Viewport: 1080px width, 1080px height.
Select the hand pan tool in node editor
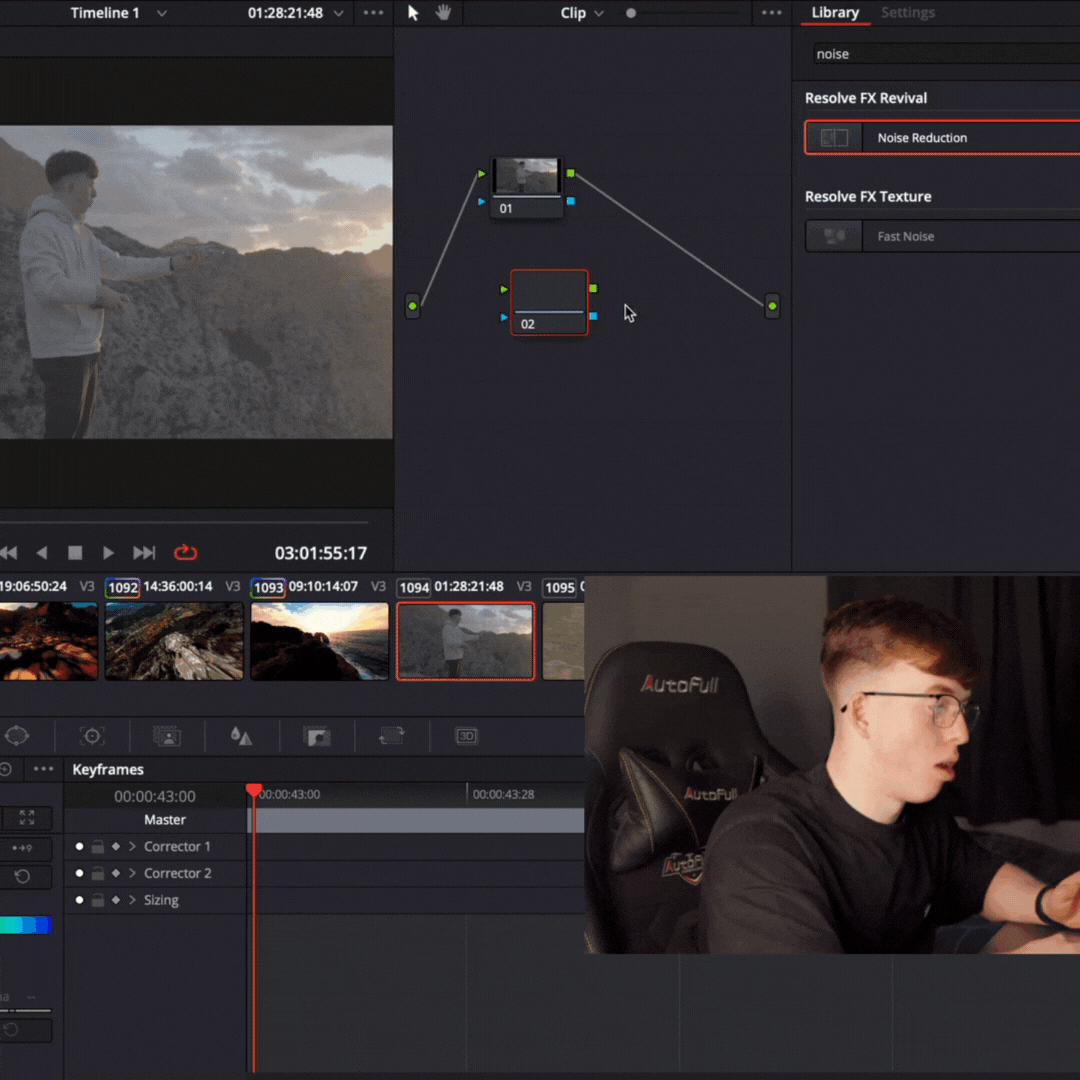click(x=443, y=13)
